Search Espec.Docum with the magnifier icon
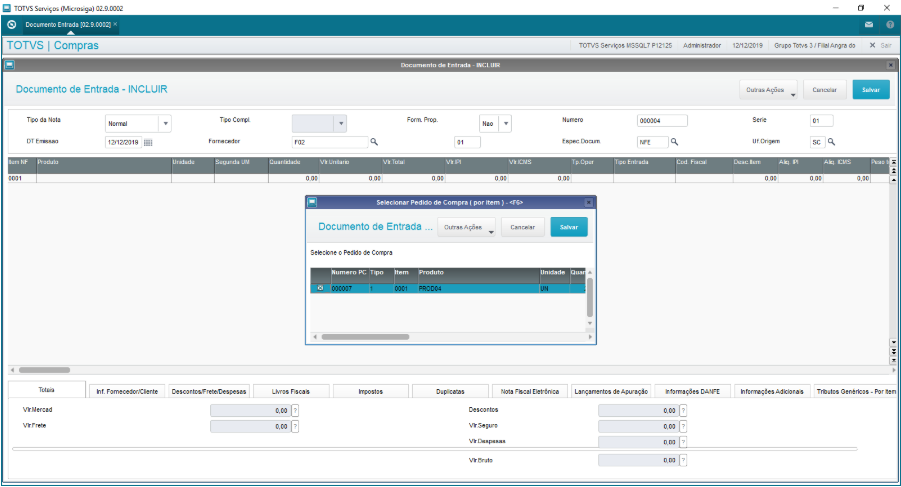This screenshot has width=901, height=487. click(675, 142)
